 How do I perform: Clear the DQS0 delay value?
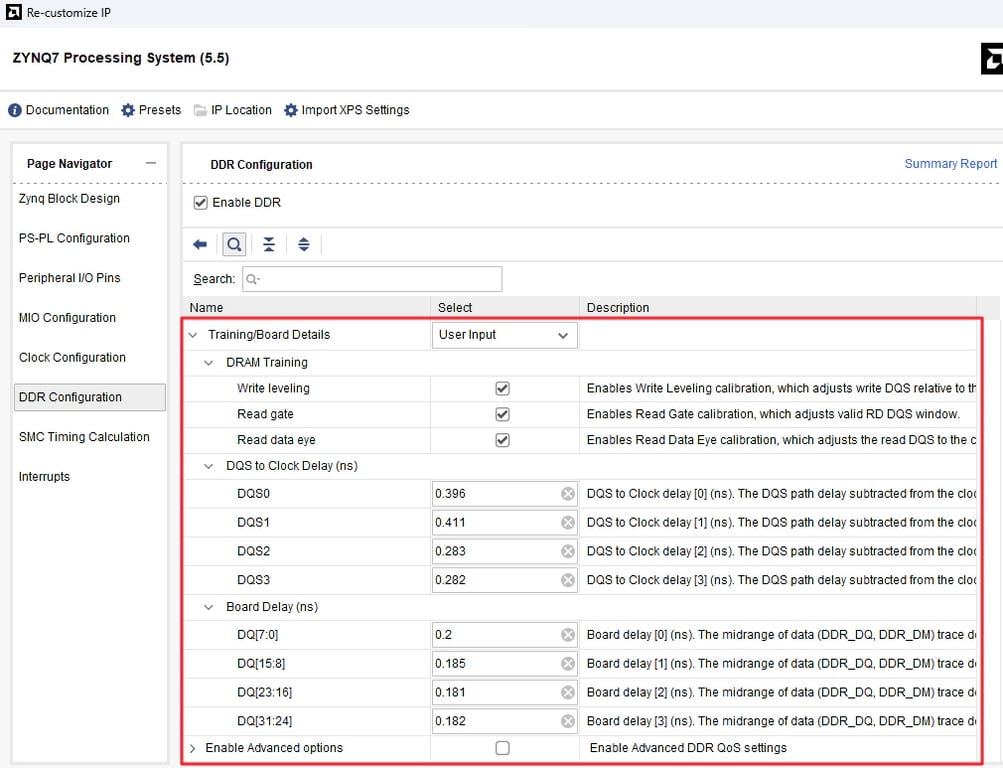point(567,494)
